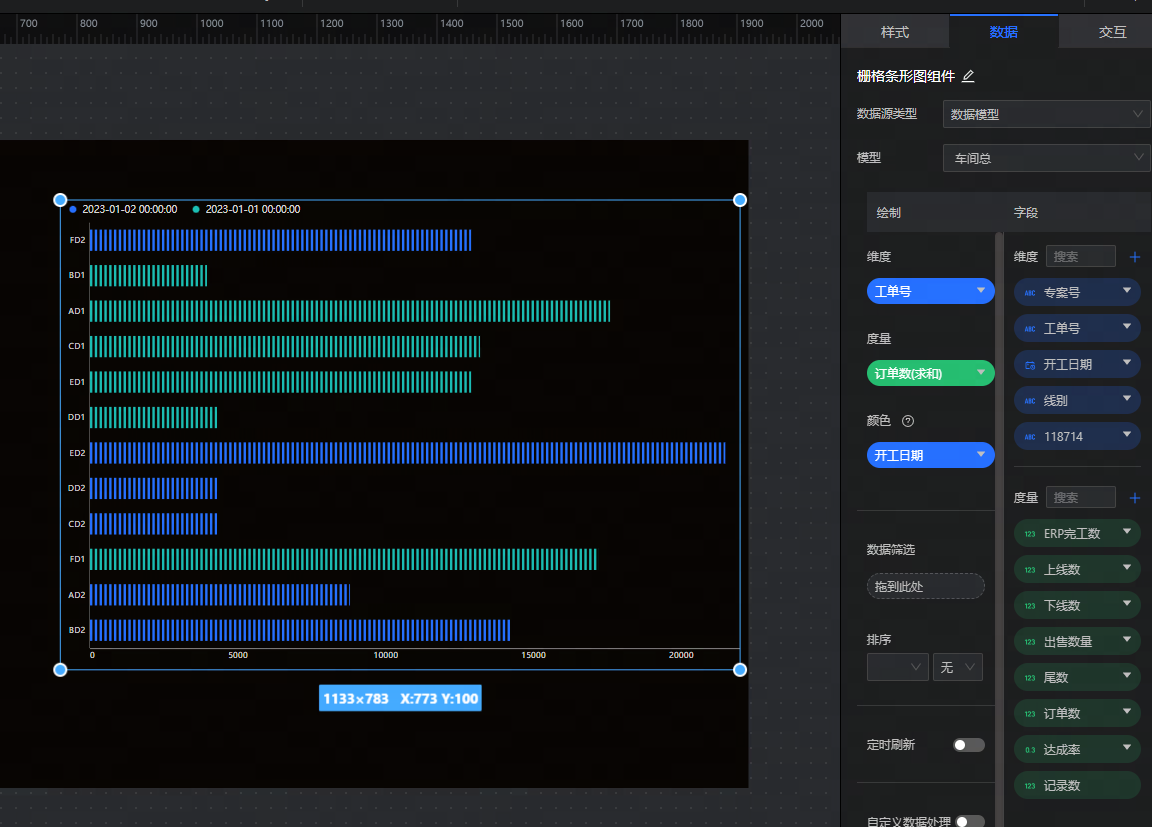Screen dimensions: 1152x827
Task: Click the dimension search input field
Action: pyautogui.click(x=1080, y=257)
